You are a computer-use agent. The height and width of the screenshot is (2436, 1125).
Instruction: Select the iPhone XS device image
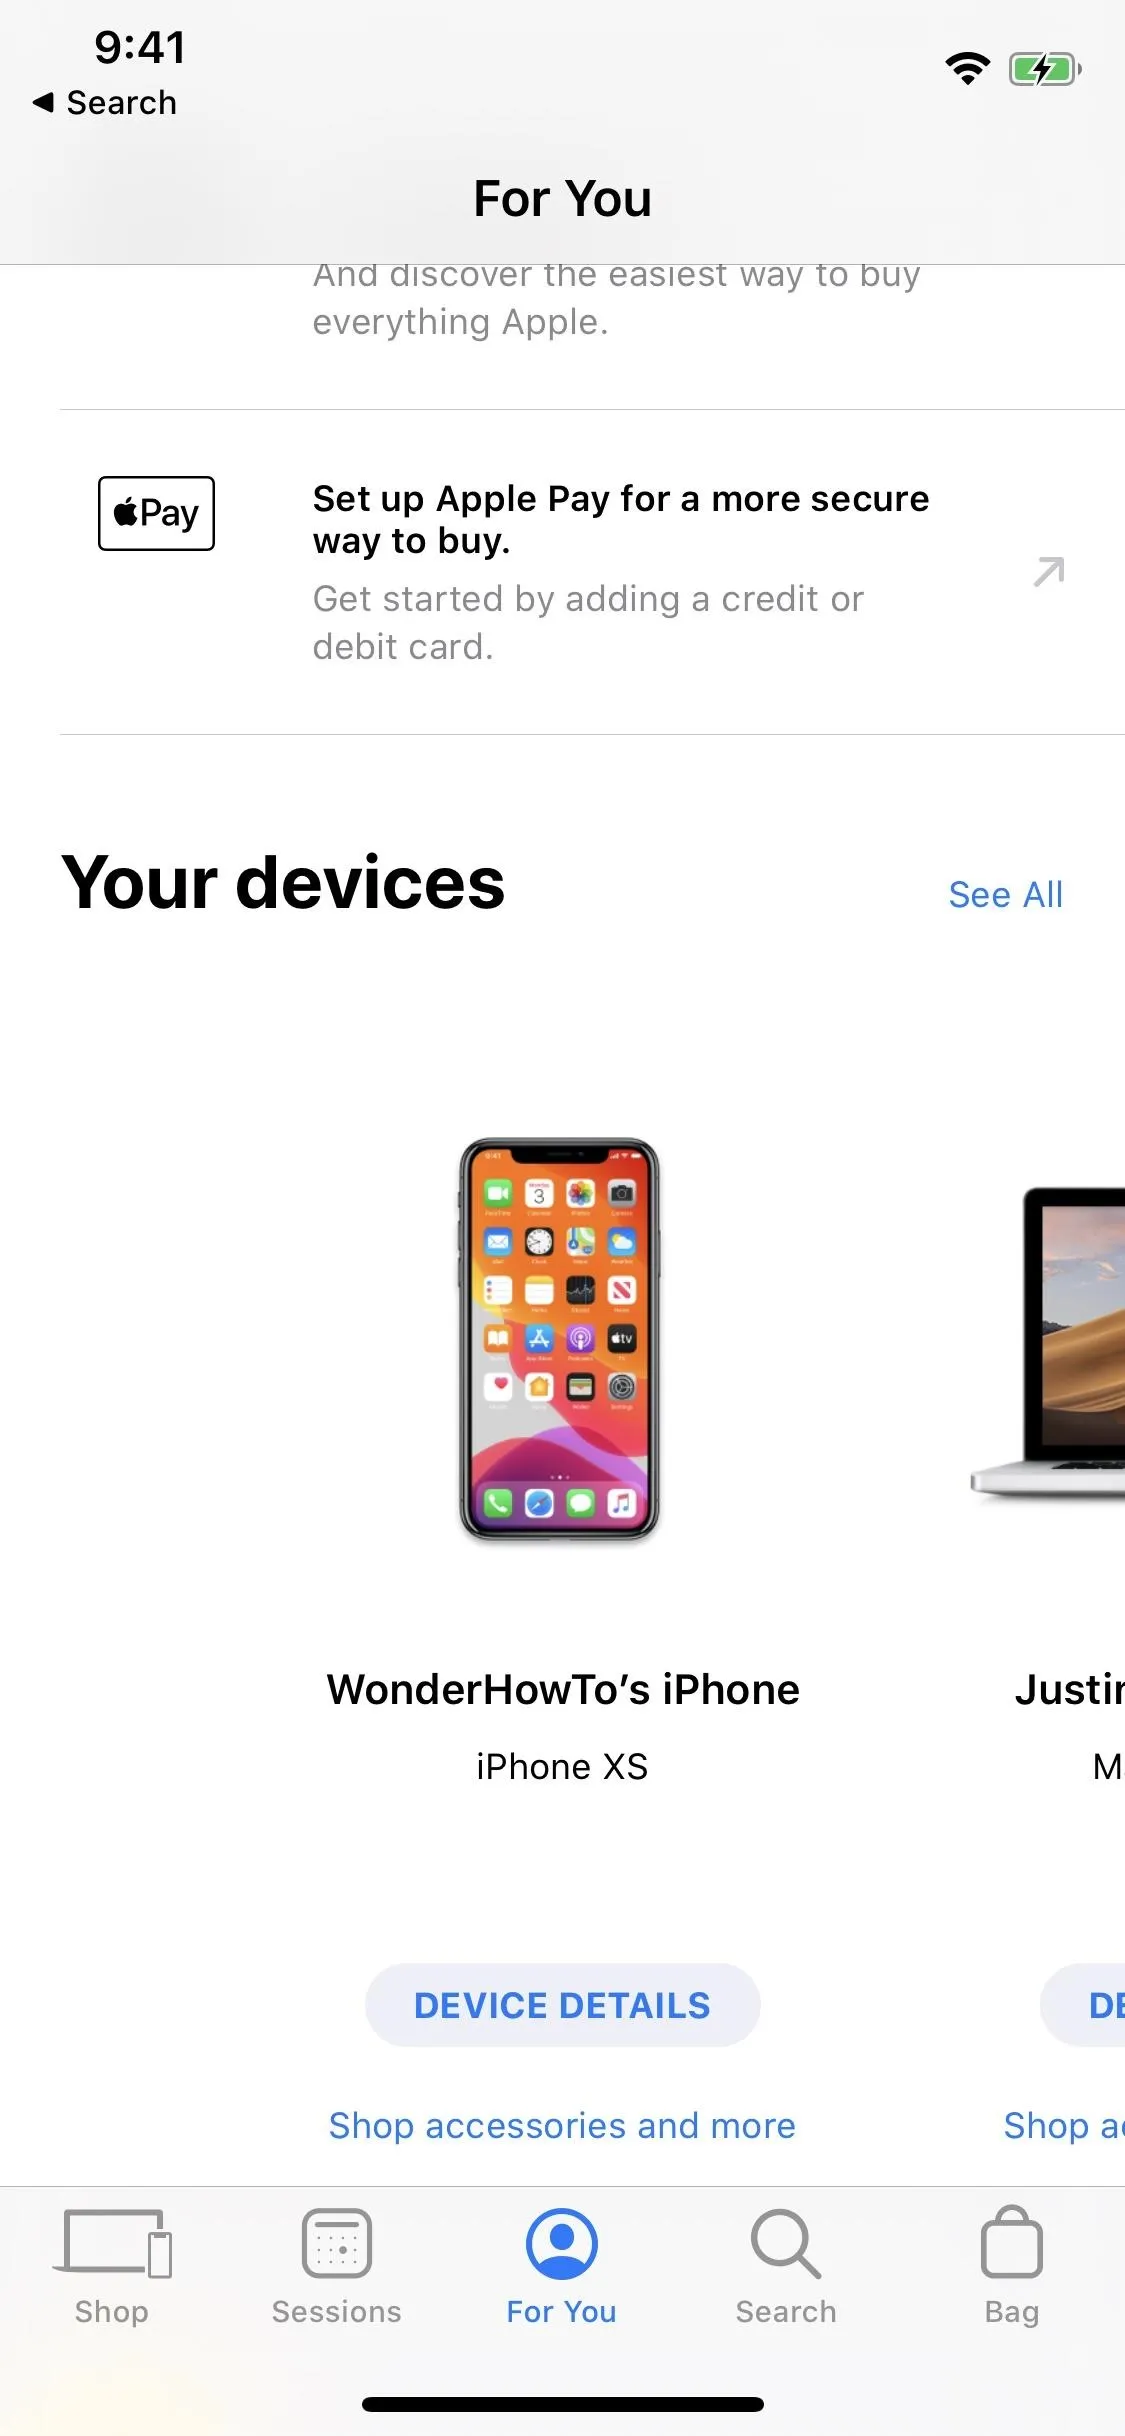(559, 1340)
